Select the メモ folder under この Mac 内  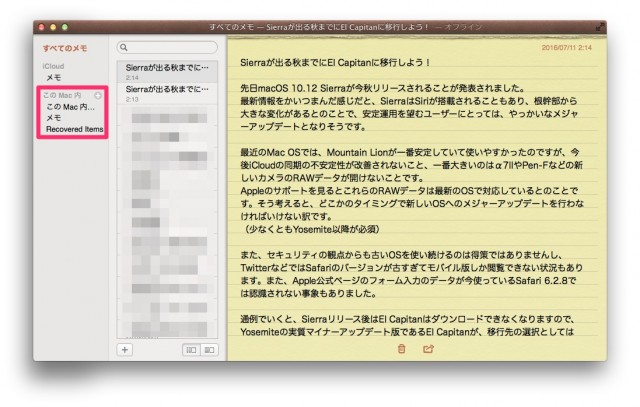[x=53, y=118]
